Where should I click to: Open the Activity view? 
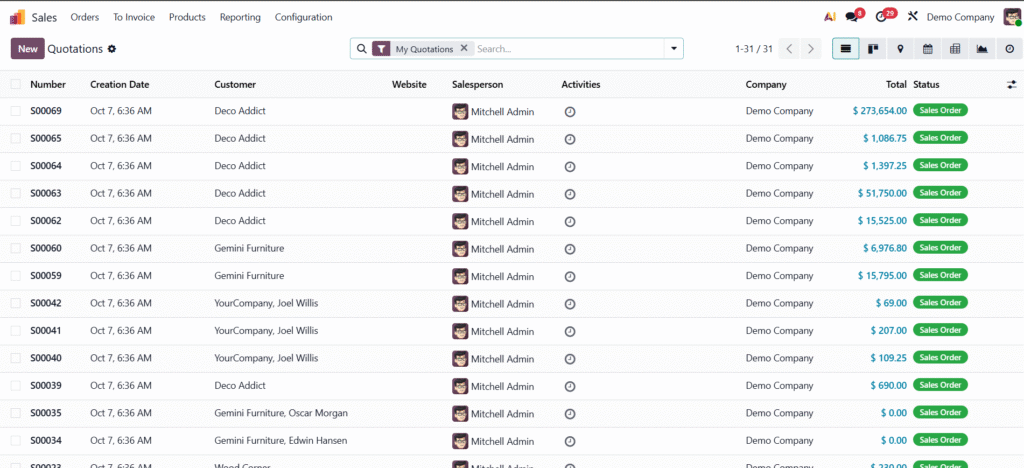point(1008,48)
